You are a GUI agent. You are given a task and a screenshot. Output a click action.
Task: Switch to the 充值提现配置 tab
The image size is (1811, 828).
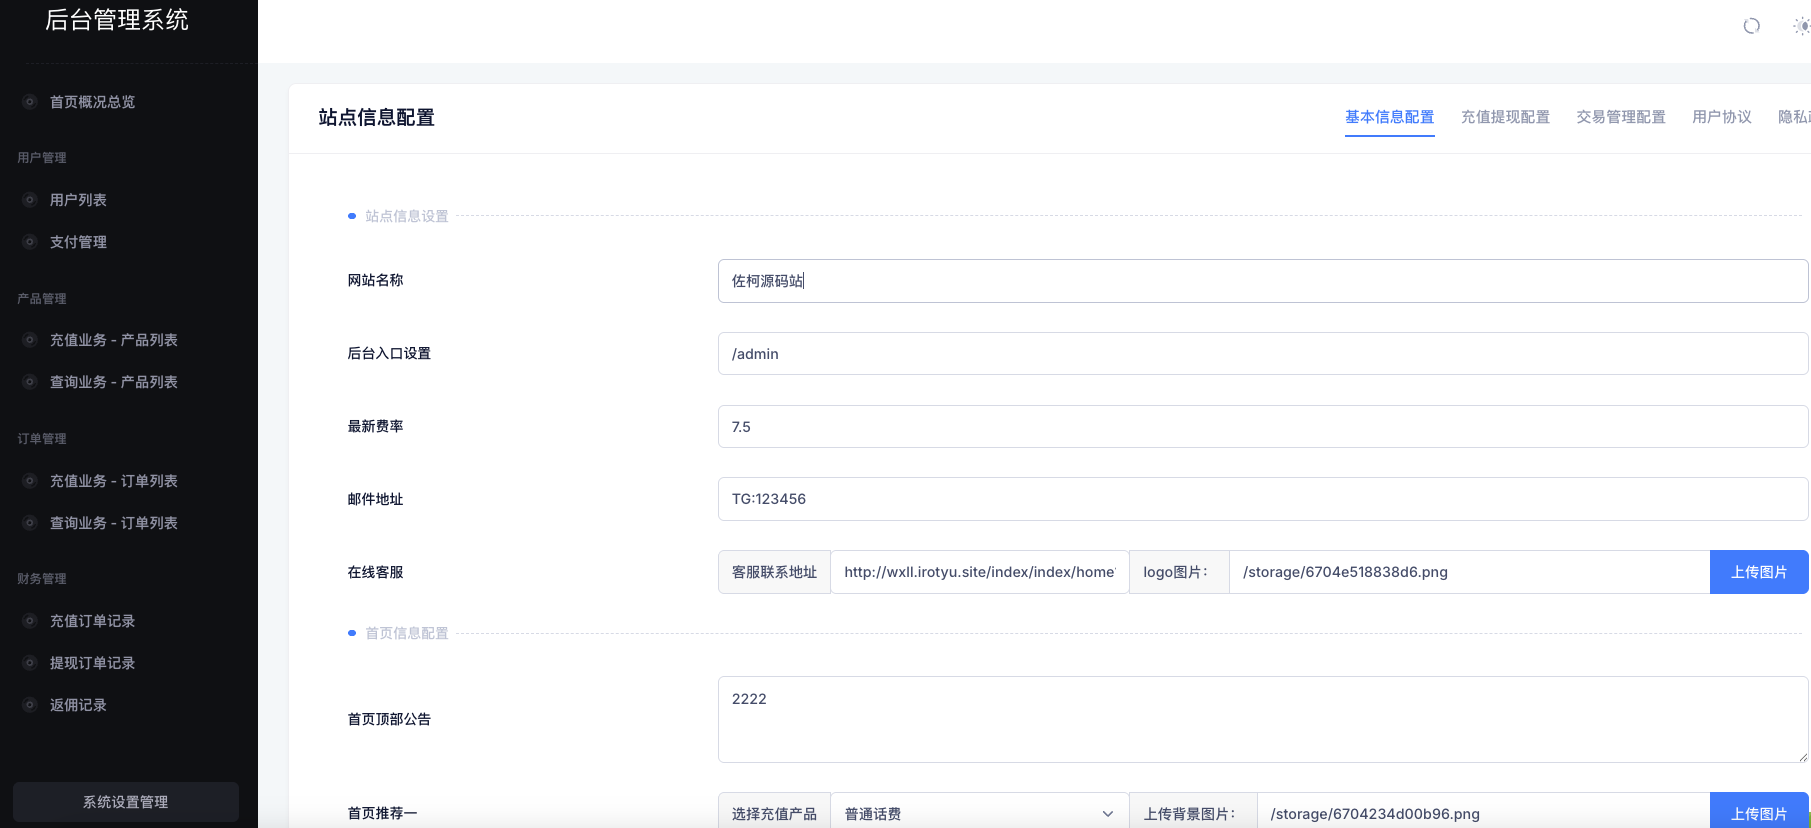(1505, 117)
